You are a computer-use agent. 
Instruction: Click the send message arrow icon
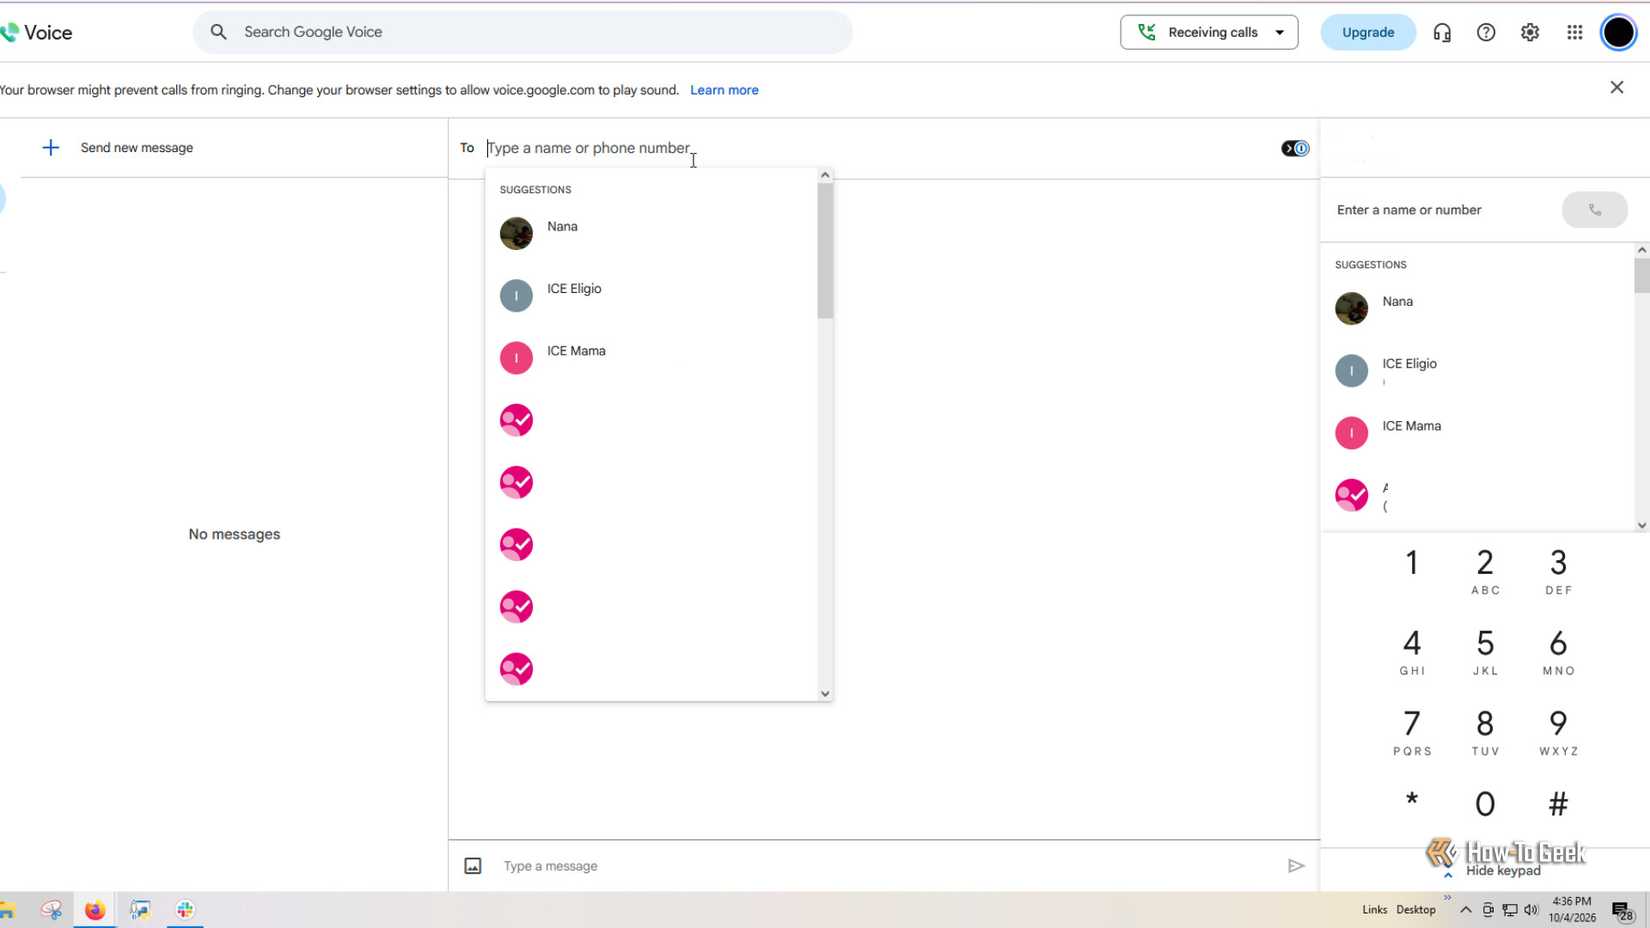coord(1296,866)
